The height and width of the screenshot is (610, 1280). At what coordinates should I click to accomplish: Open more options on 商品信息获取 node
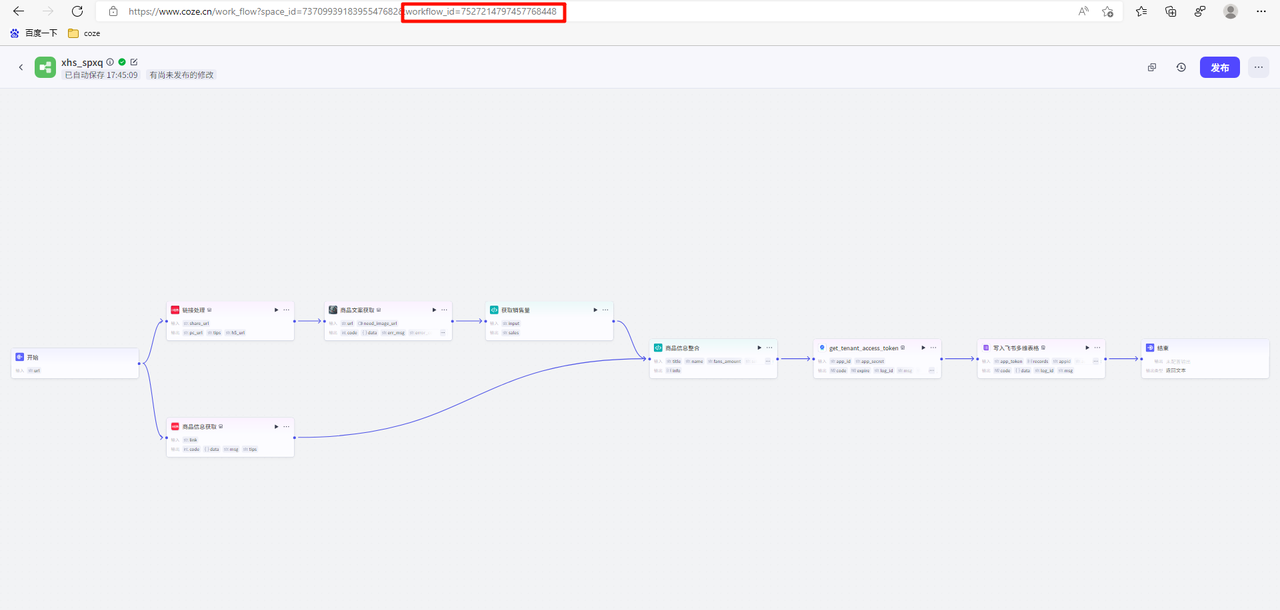coord(286,426)
